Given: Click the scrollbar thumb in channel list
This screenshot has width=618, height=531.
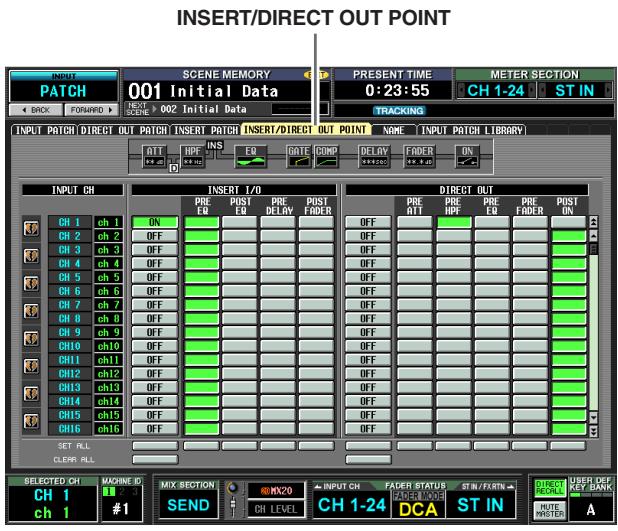Looking at the screenshot, I should click(x=593, y=249).
